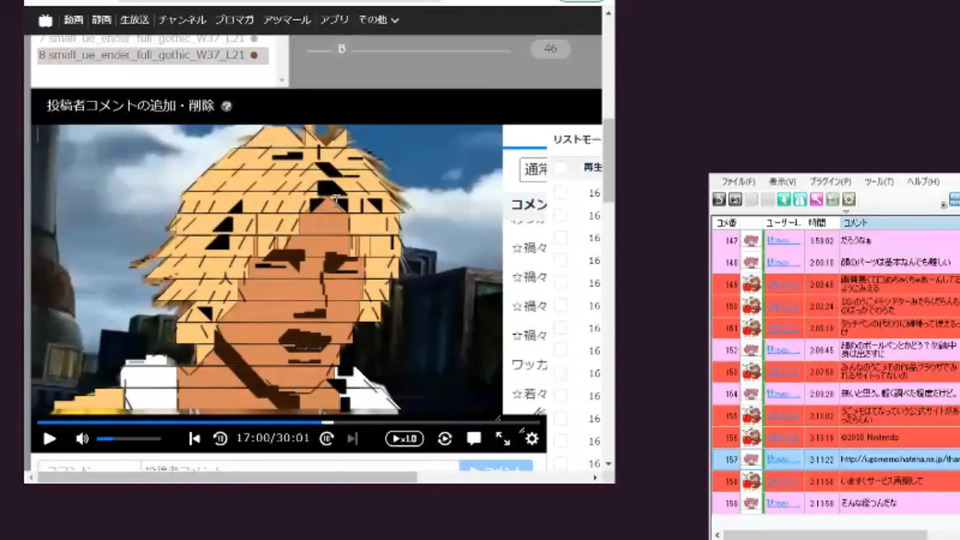Viewport: 960px width, 540px height.
Task: Go to 生放送 in the top navigation
Action: coord(134,20)
